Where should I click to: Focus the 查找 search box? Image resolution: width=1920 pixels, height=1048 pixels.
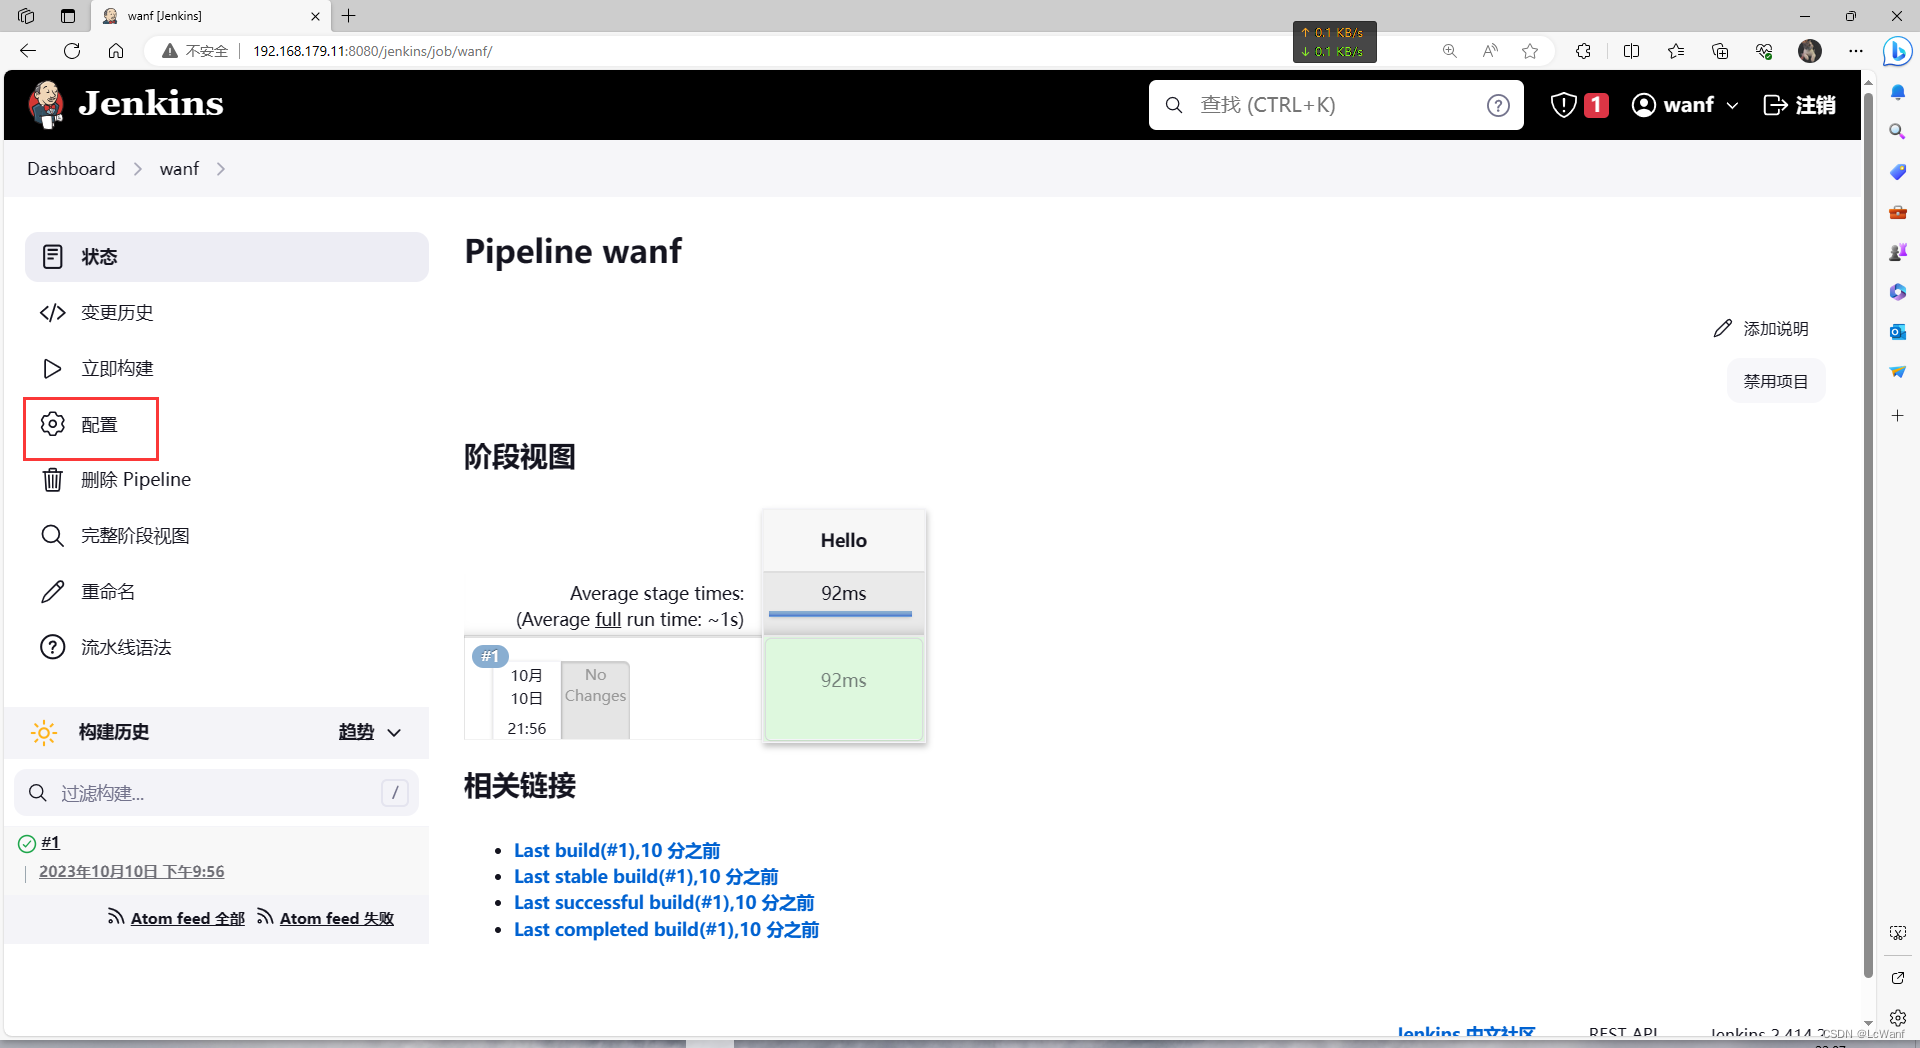[1336, 105]
